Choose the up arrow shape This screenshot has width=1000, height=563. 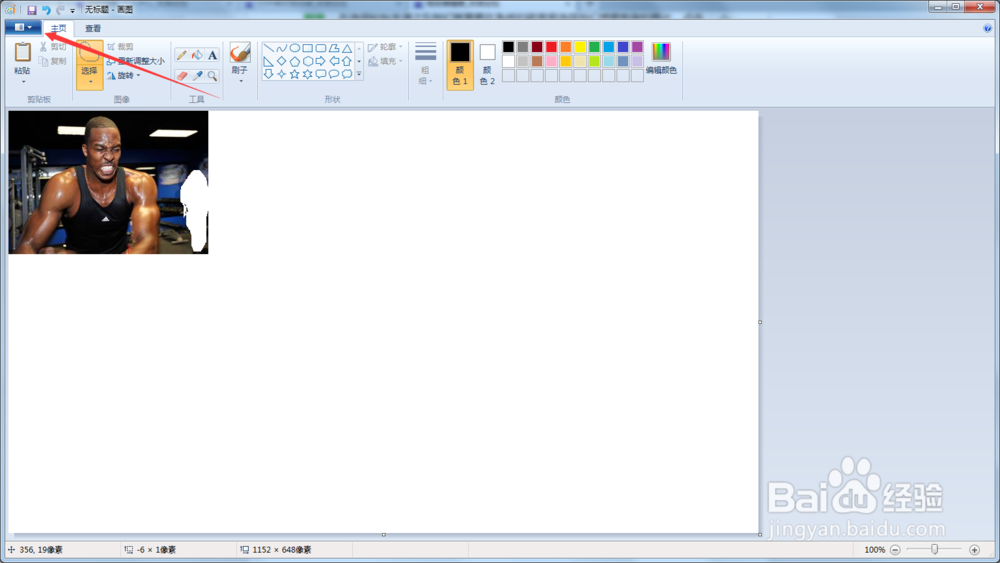tap(347, 61)
